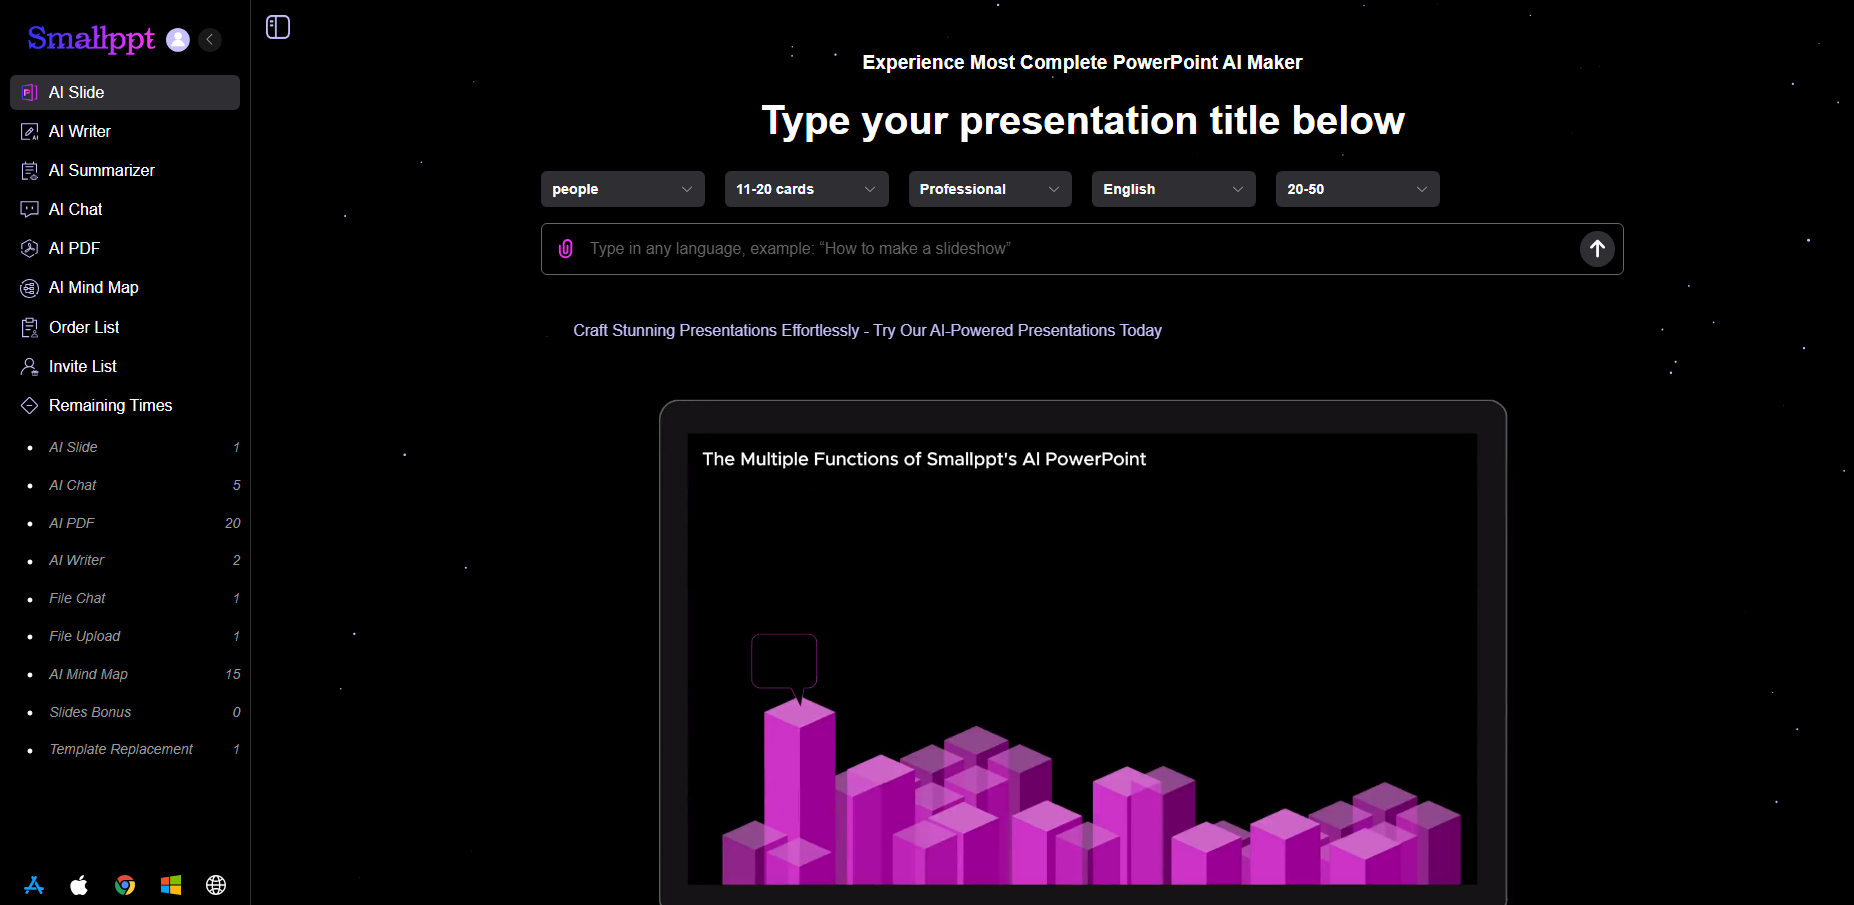The image size is (1854, 905).
Task: Click the AI Mind Map icon
Action: (30, 288)
